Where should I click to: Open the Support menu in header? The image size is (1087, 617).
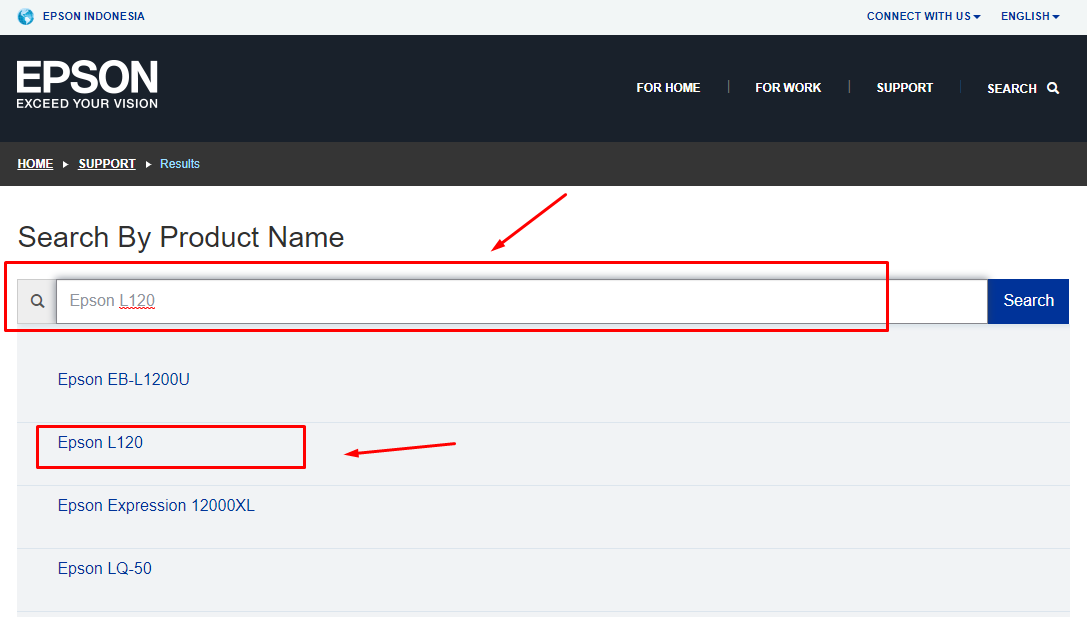pos(905,88)
